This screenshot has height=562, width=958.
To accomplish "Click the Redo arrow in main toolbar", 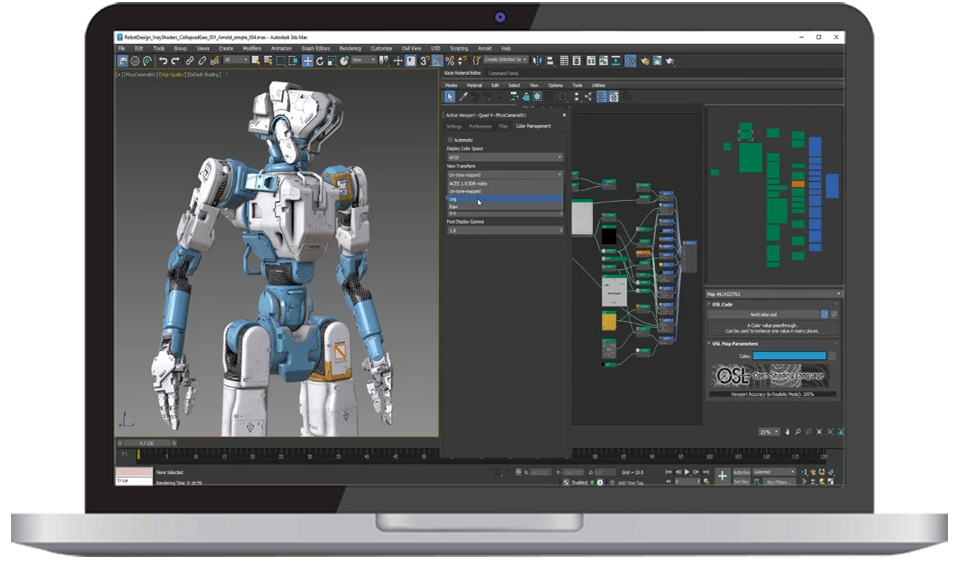I will (x=176, y=61).
